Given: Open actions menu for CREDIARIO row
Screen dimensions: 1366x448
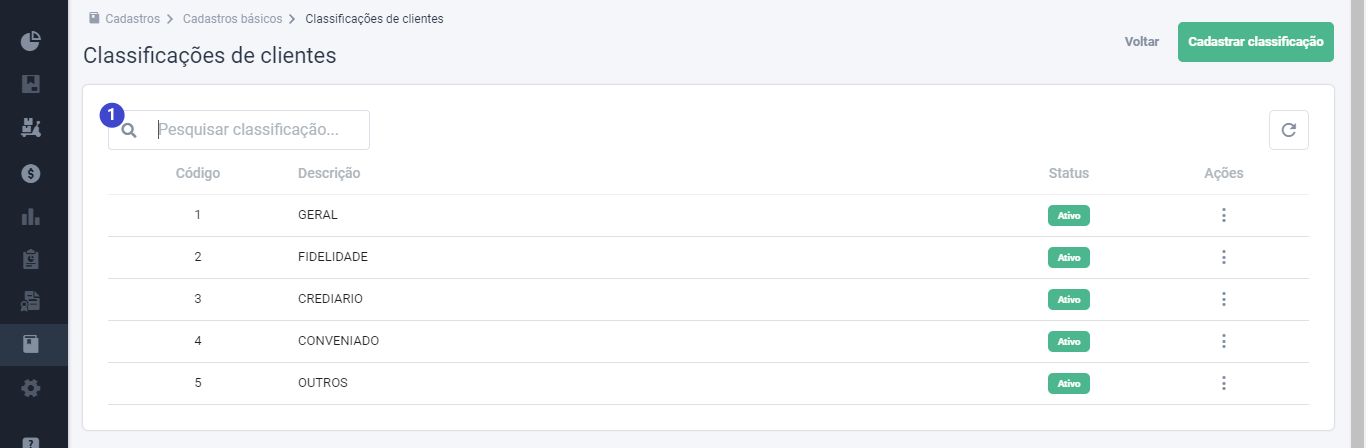Looking at the screenshot, I should (1223, 299).
